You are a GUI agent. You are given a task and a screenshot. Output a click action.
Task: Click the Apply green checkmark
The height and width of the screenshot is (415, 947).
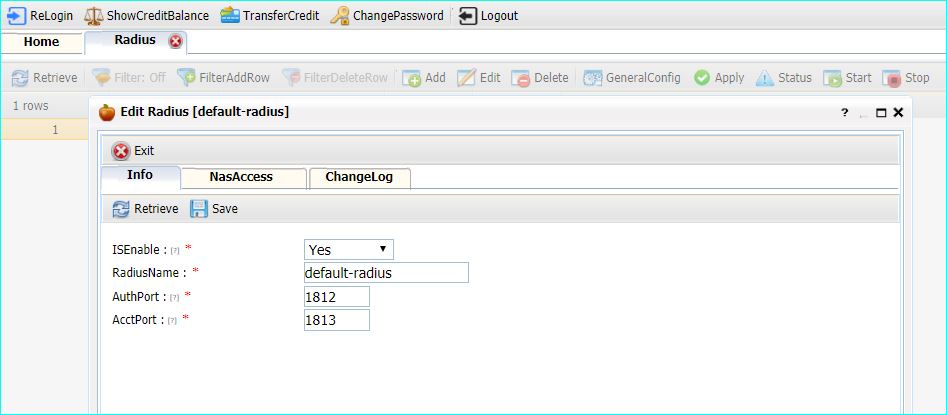702,78
